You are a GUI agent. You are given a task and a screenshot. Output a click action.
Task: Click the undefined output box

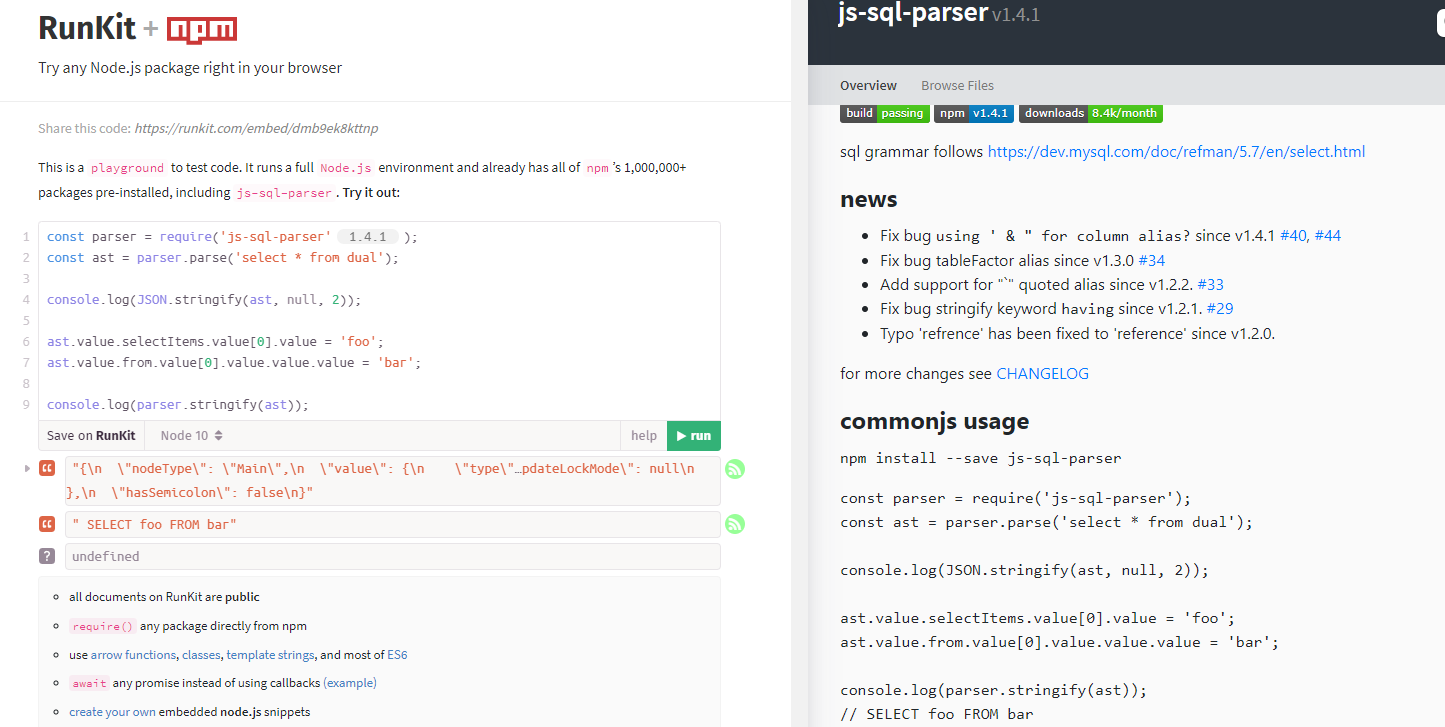pos(393,557)
